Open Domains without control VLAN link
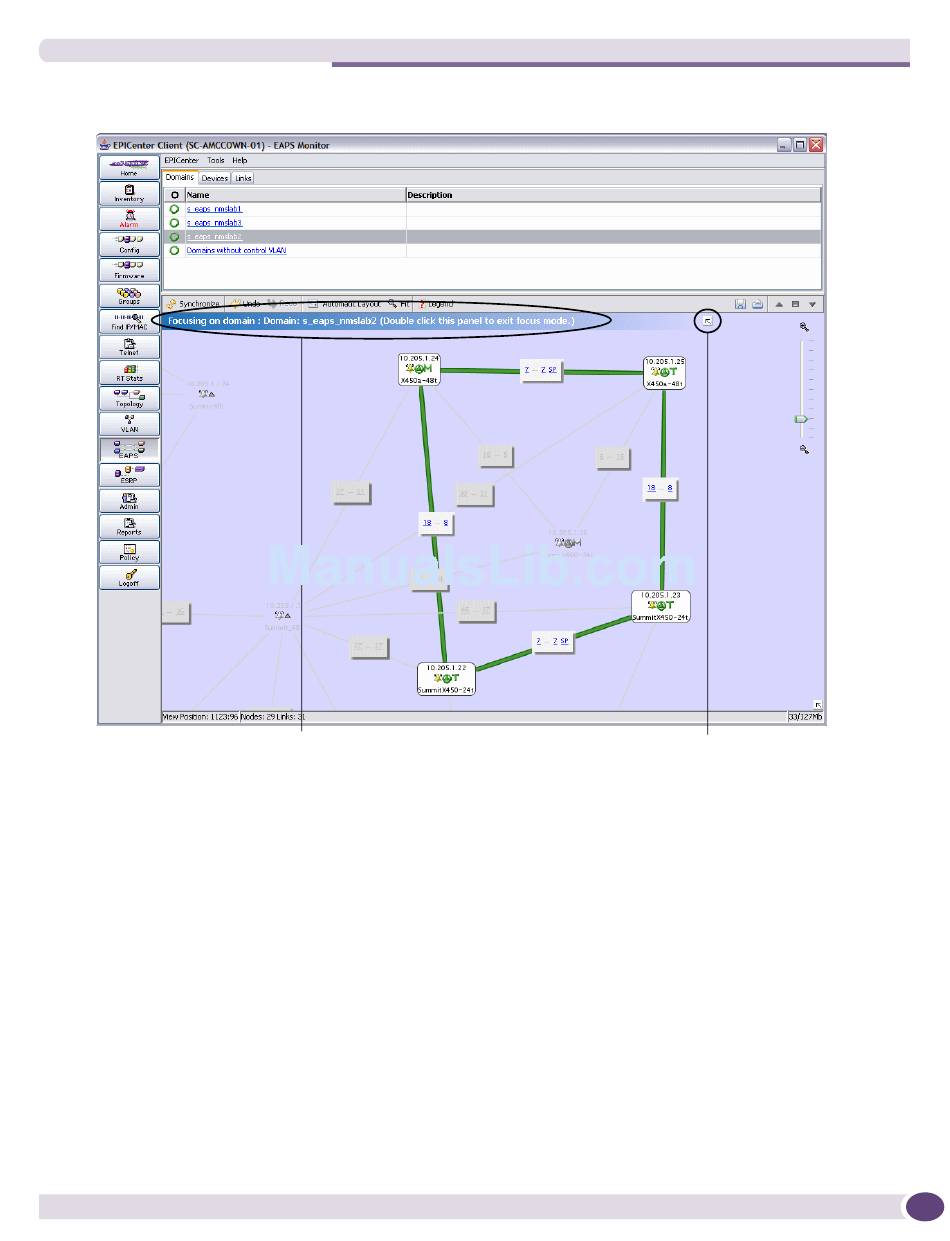The width and height of the screenshot is (950, 1241). [236, 250]
